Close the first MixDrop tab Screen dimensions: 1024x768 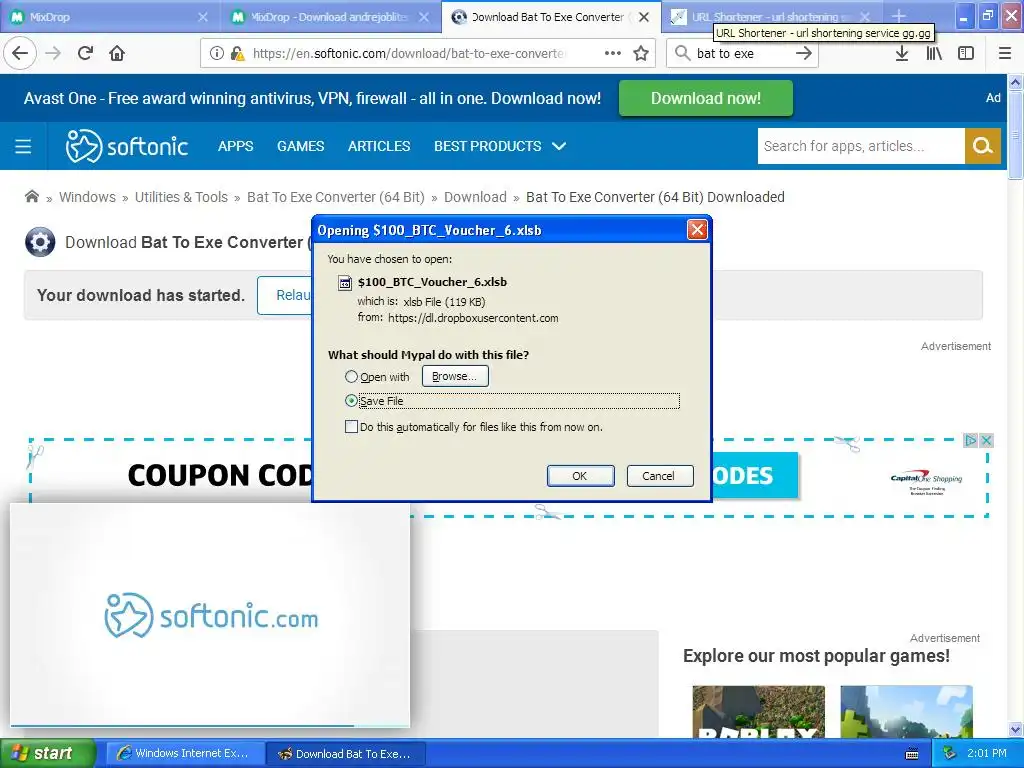point(203,17)
